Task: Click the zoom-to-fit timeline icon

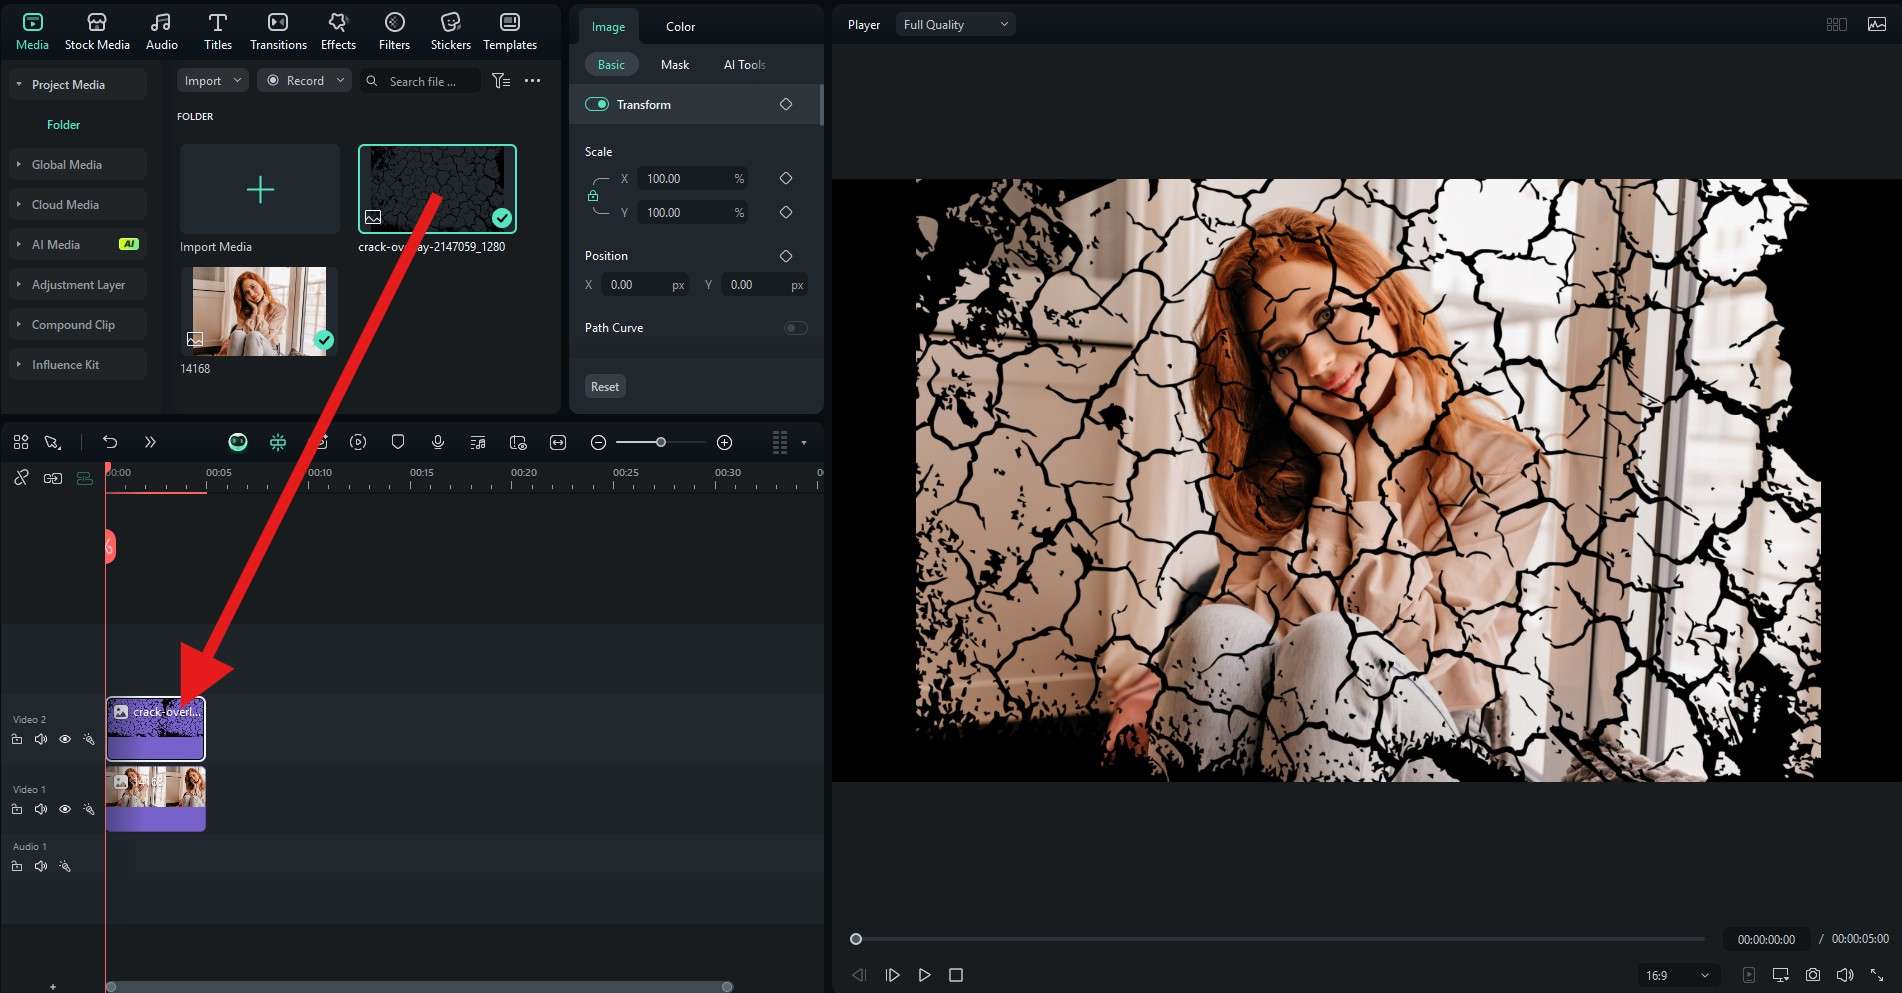Action: click(x=558, y=442)
